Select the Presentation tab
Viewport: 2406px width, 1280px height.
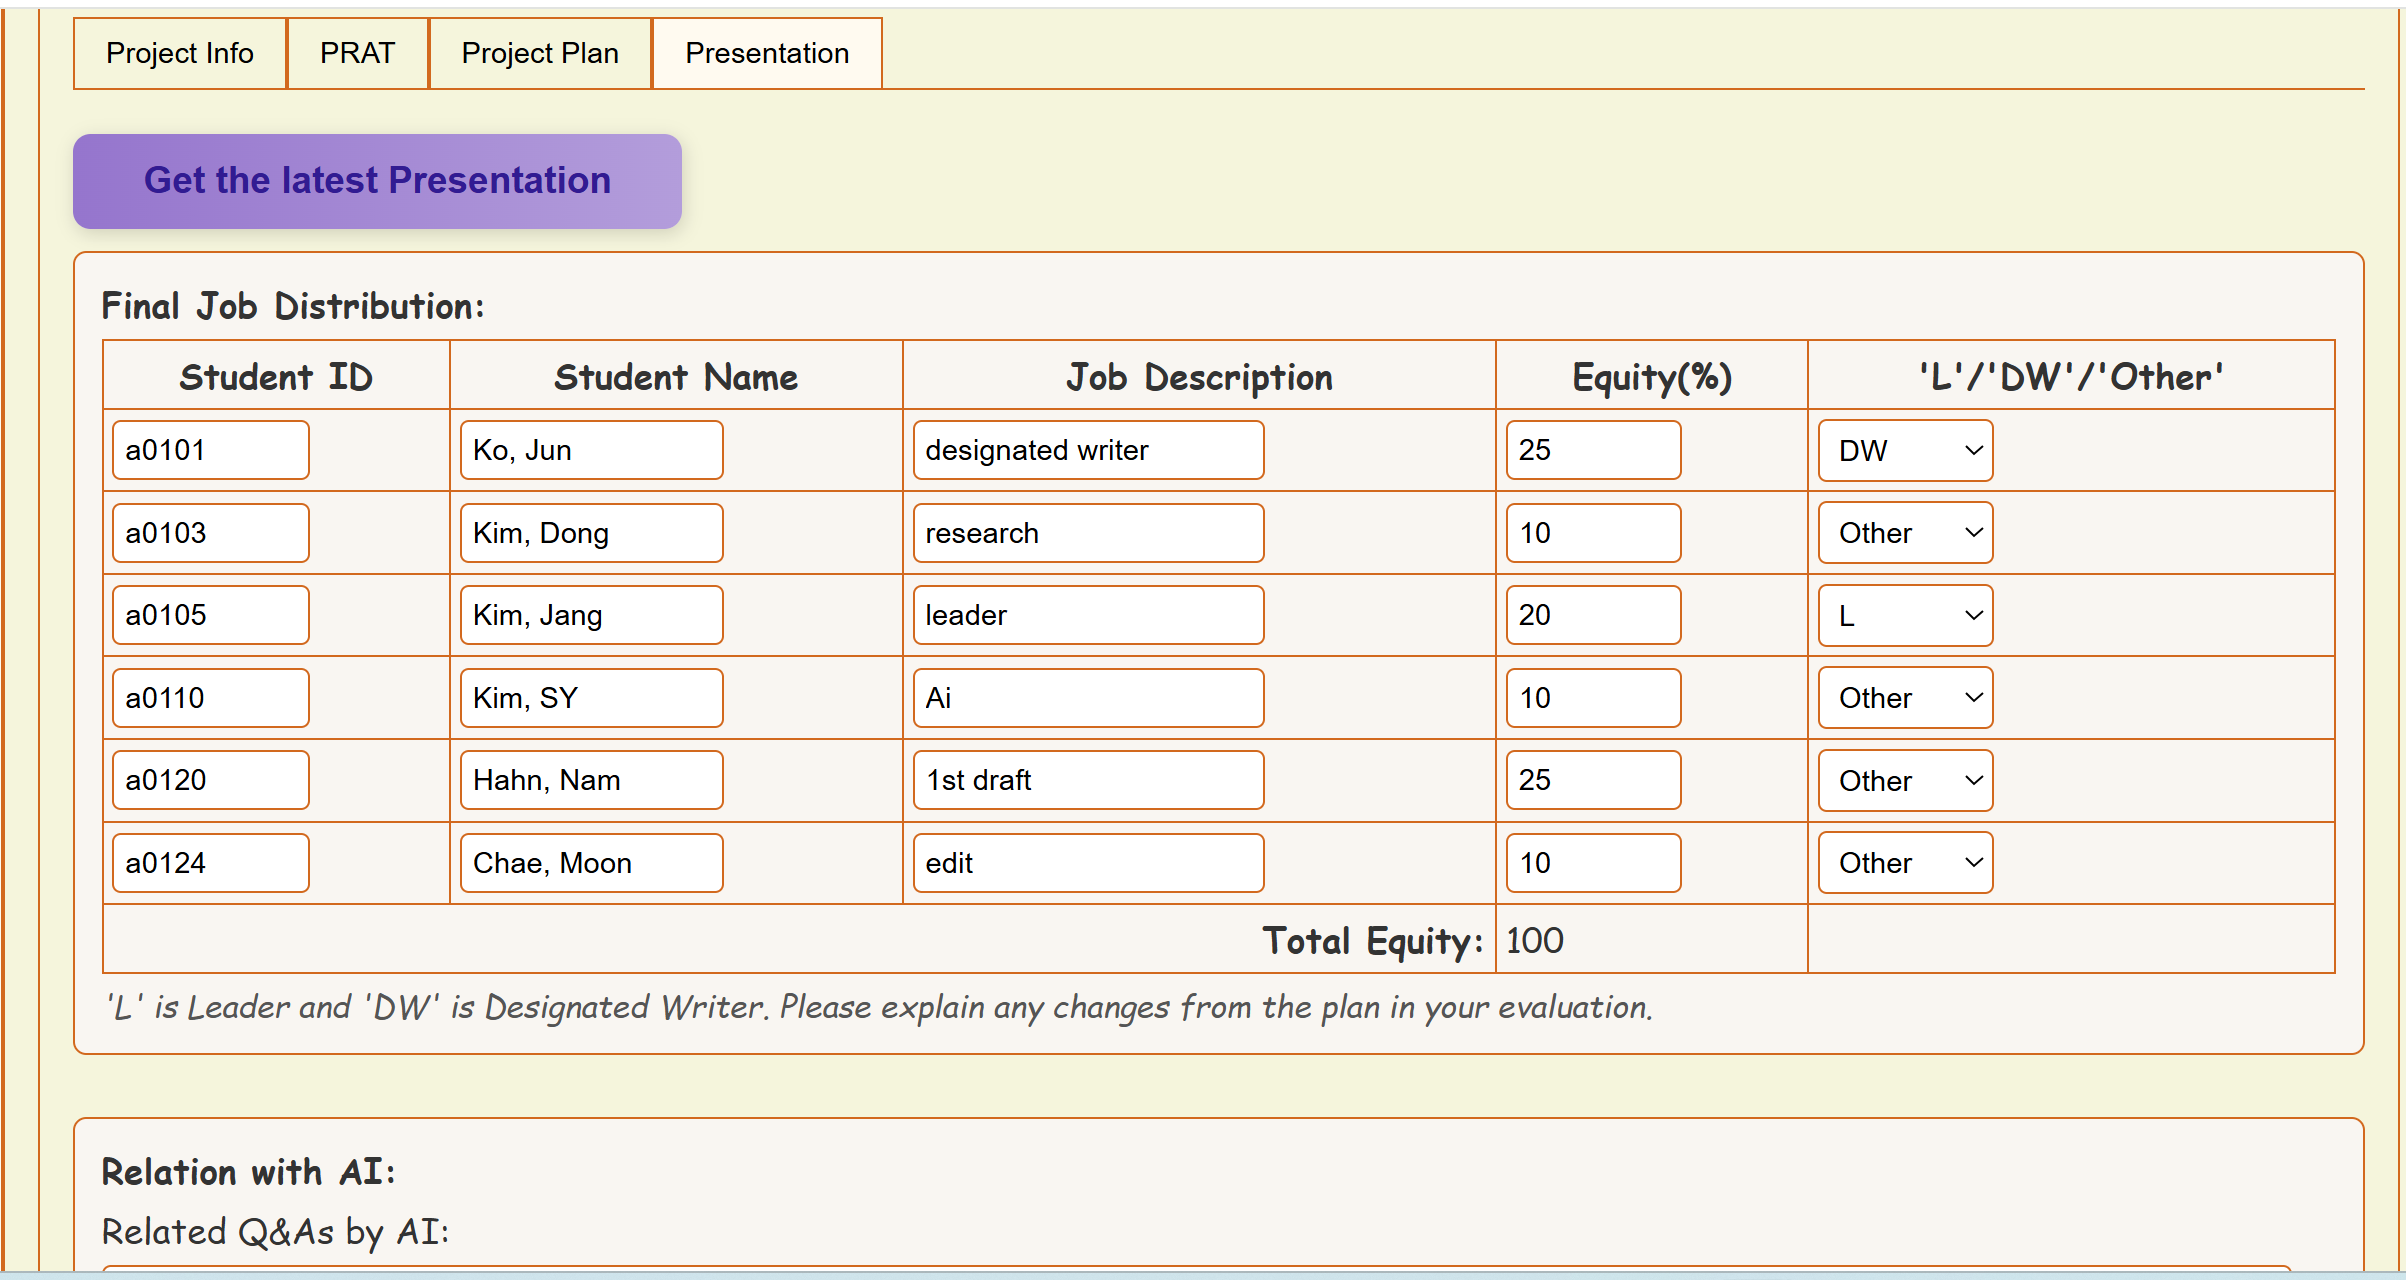[x=767, y=53]
